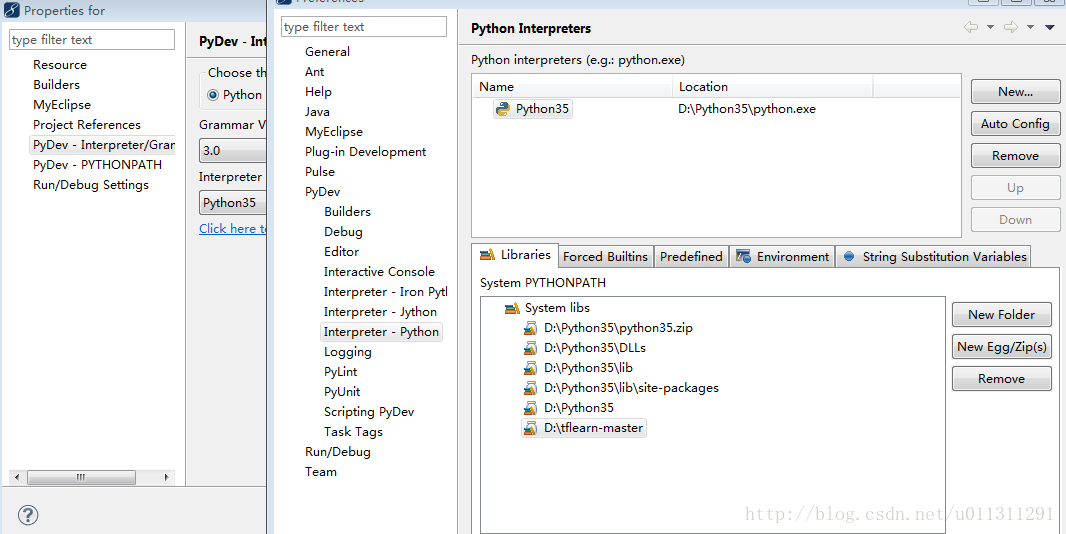Open the forward history dropdown arrow
1066x534 pixels.
1031,27
